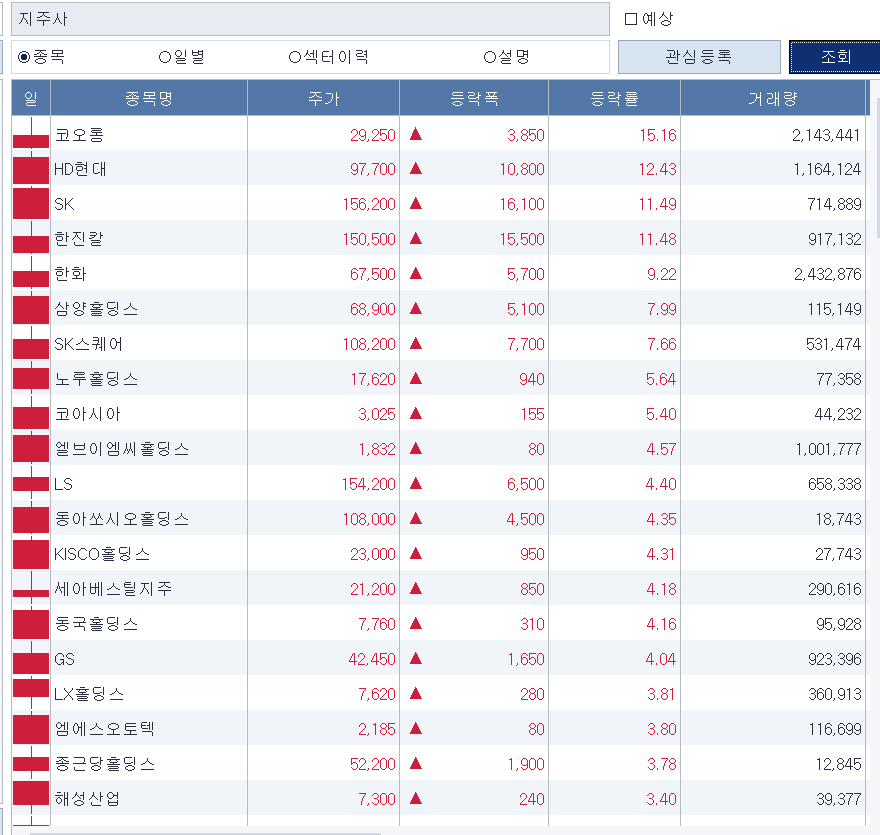Select the GS stock name

point(65,659)
